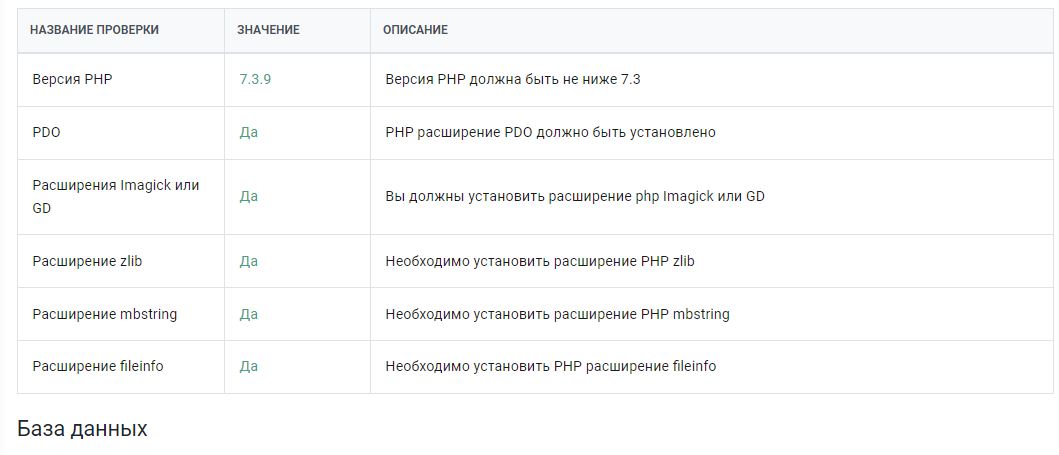Click the "Название проверки" column header
1059x455 pixels.
click(94, 30)
